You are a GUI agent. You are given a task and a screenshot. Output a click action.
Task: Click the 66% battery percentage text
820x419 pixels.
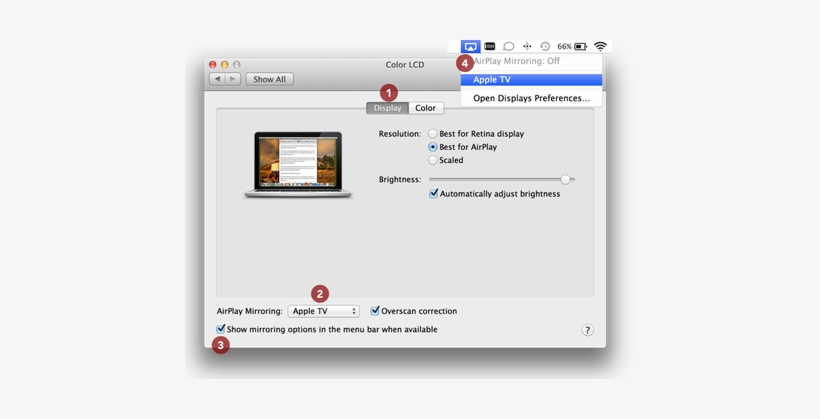(564, 47)
